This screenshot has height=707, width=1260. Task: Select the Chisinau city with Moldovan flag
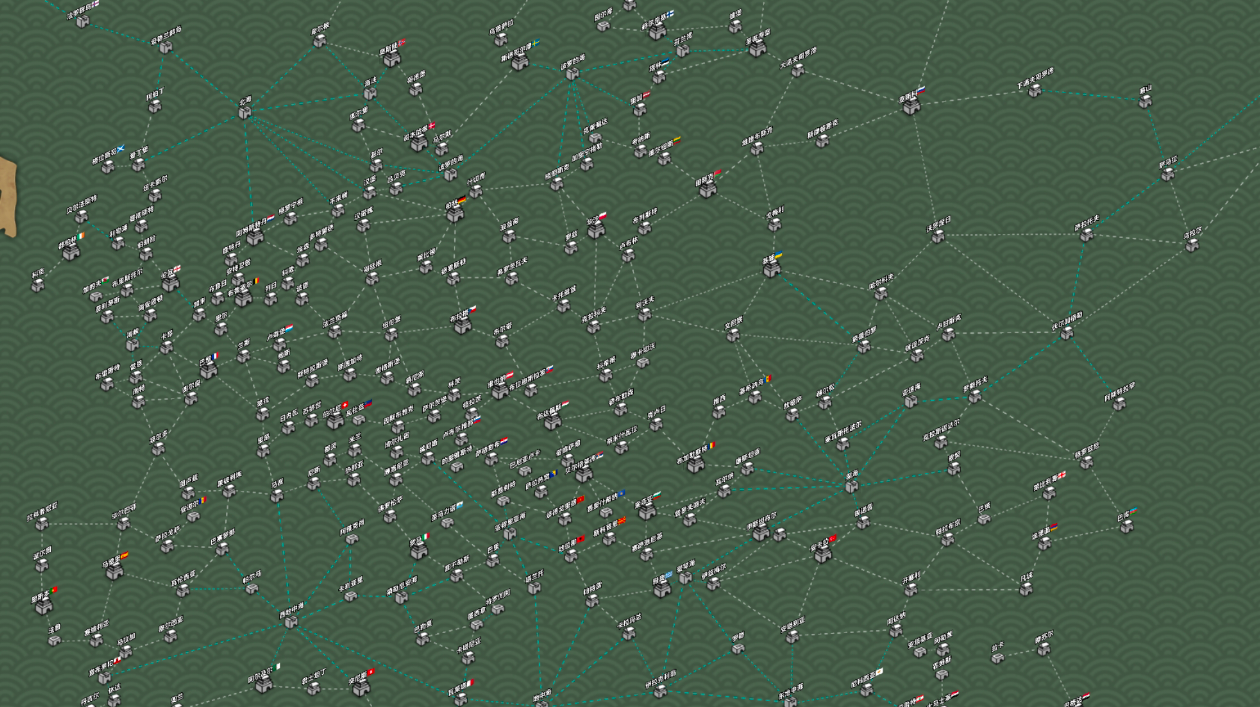pos(755,396)
